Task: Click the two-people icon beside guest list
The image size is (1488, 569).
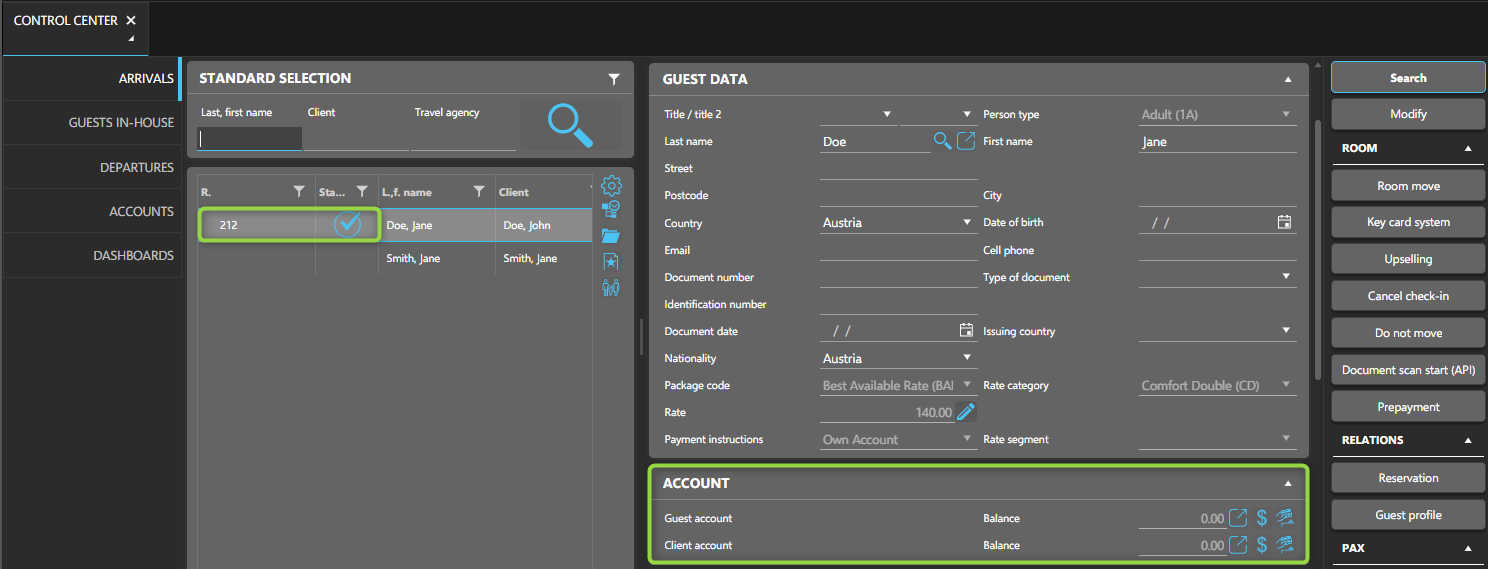Action: point(611,288)
